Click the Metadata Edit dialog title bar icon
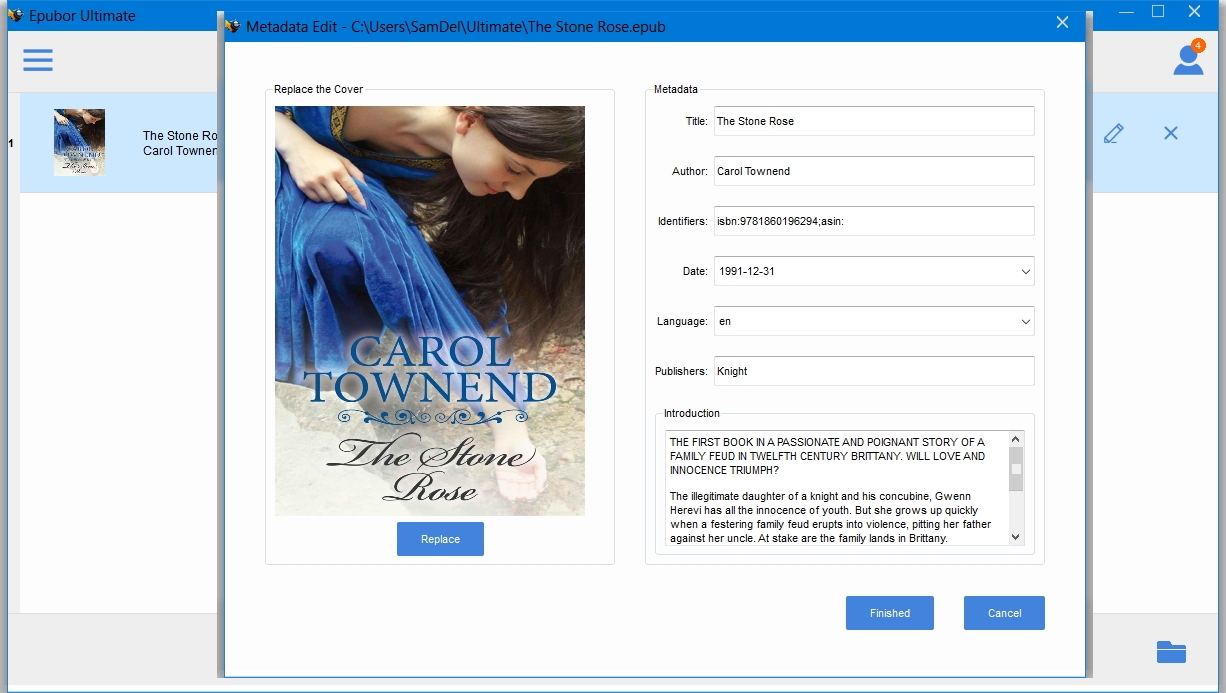The height and width of the screenshot is (693, 1226). (x=232, y=26)
